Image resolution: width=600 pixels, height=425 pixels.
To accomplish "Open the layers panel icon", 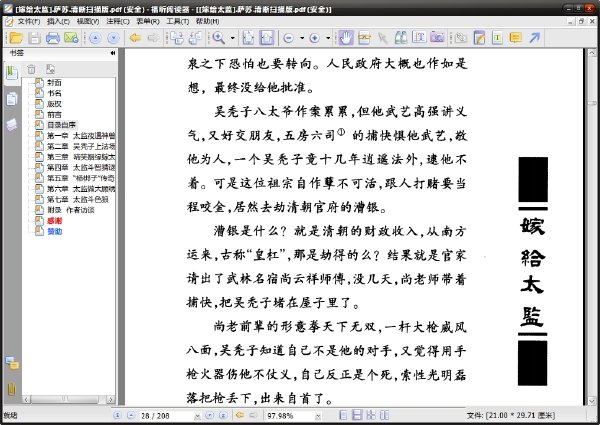I will tap(12, 125).
